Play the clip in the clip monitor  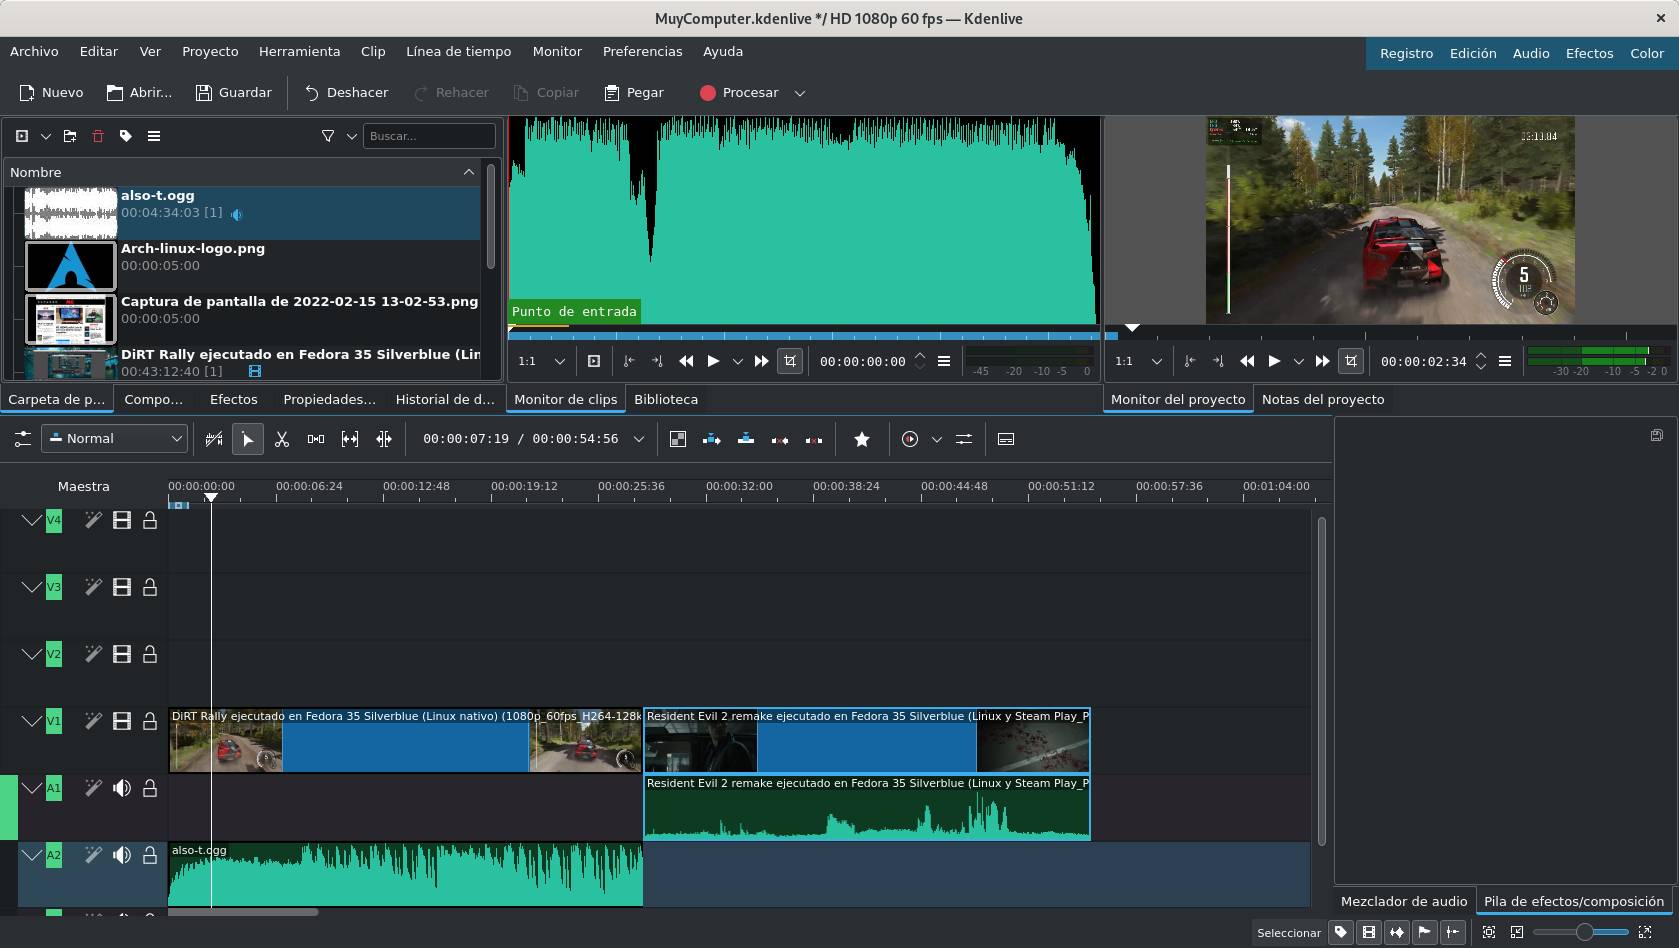tap(713, 361)
